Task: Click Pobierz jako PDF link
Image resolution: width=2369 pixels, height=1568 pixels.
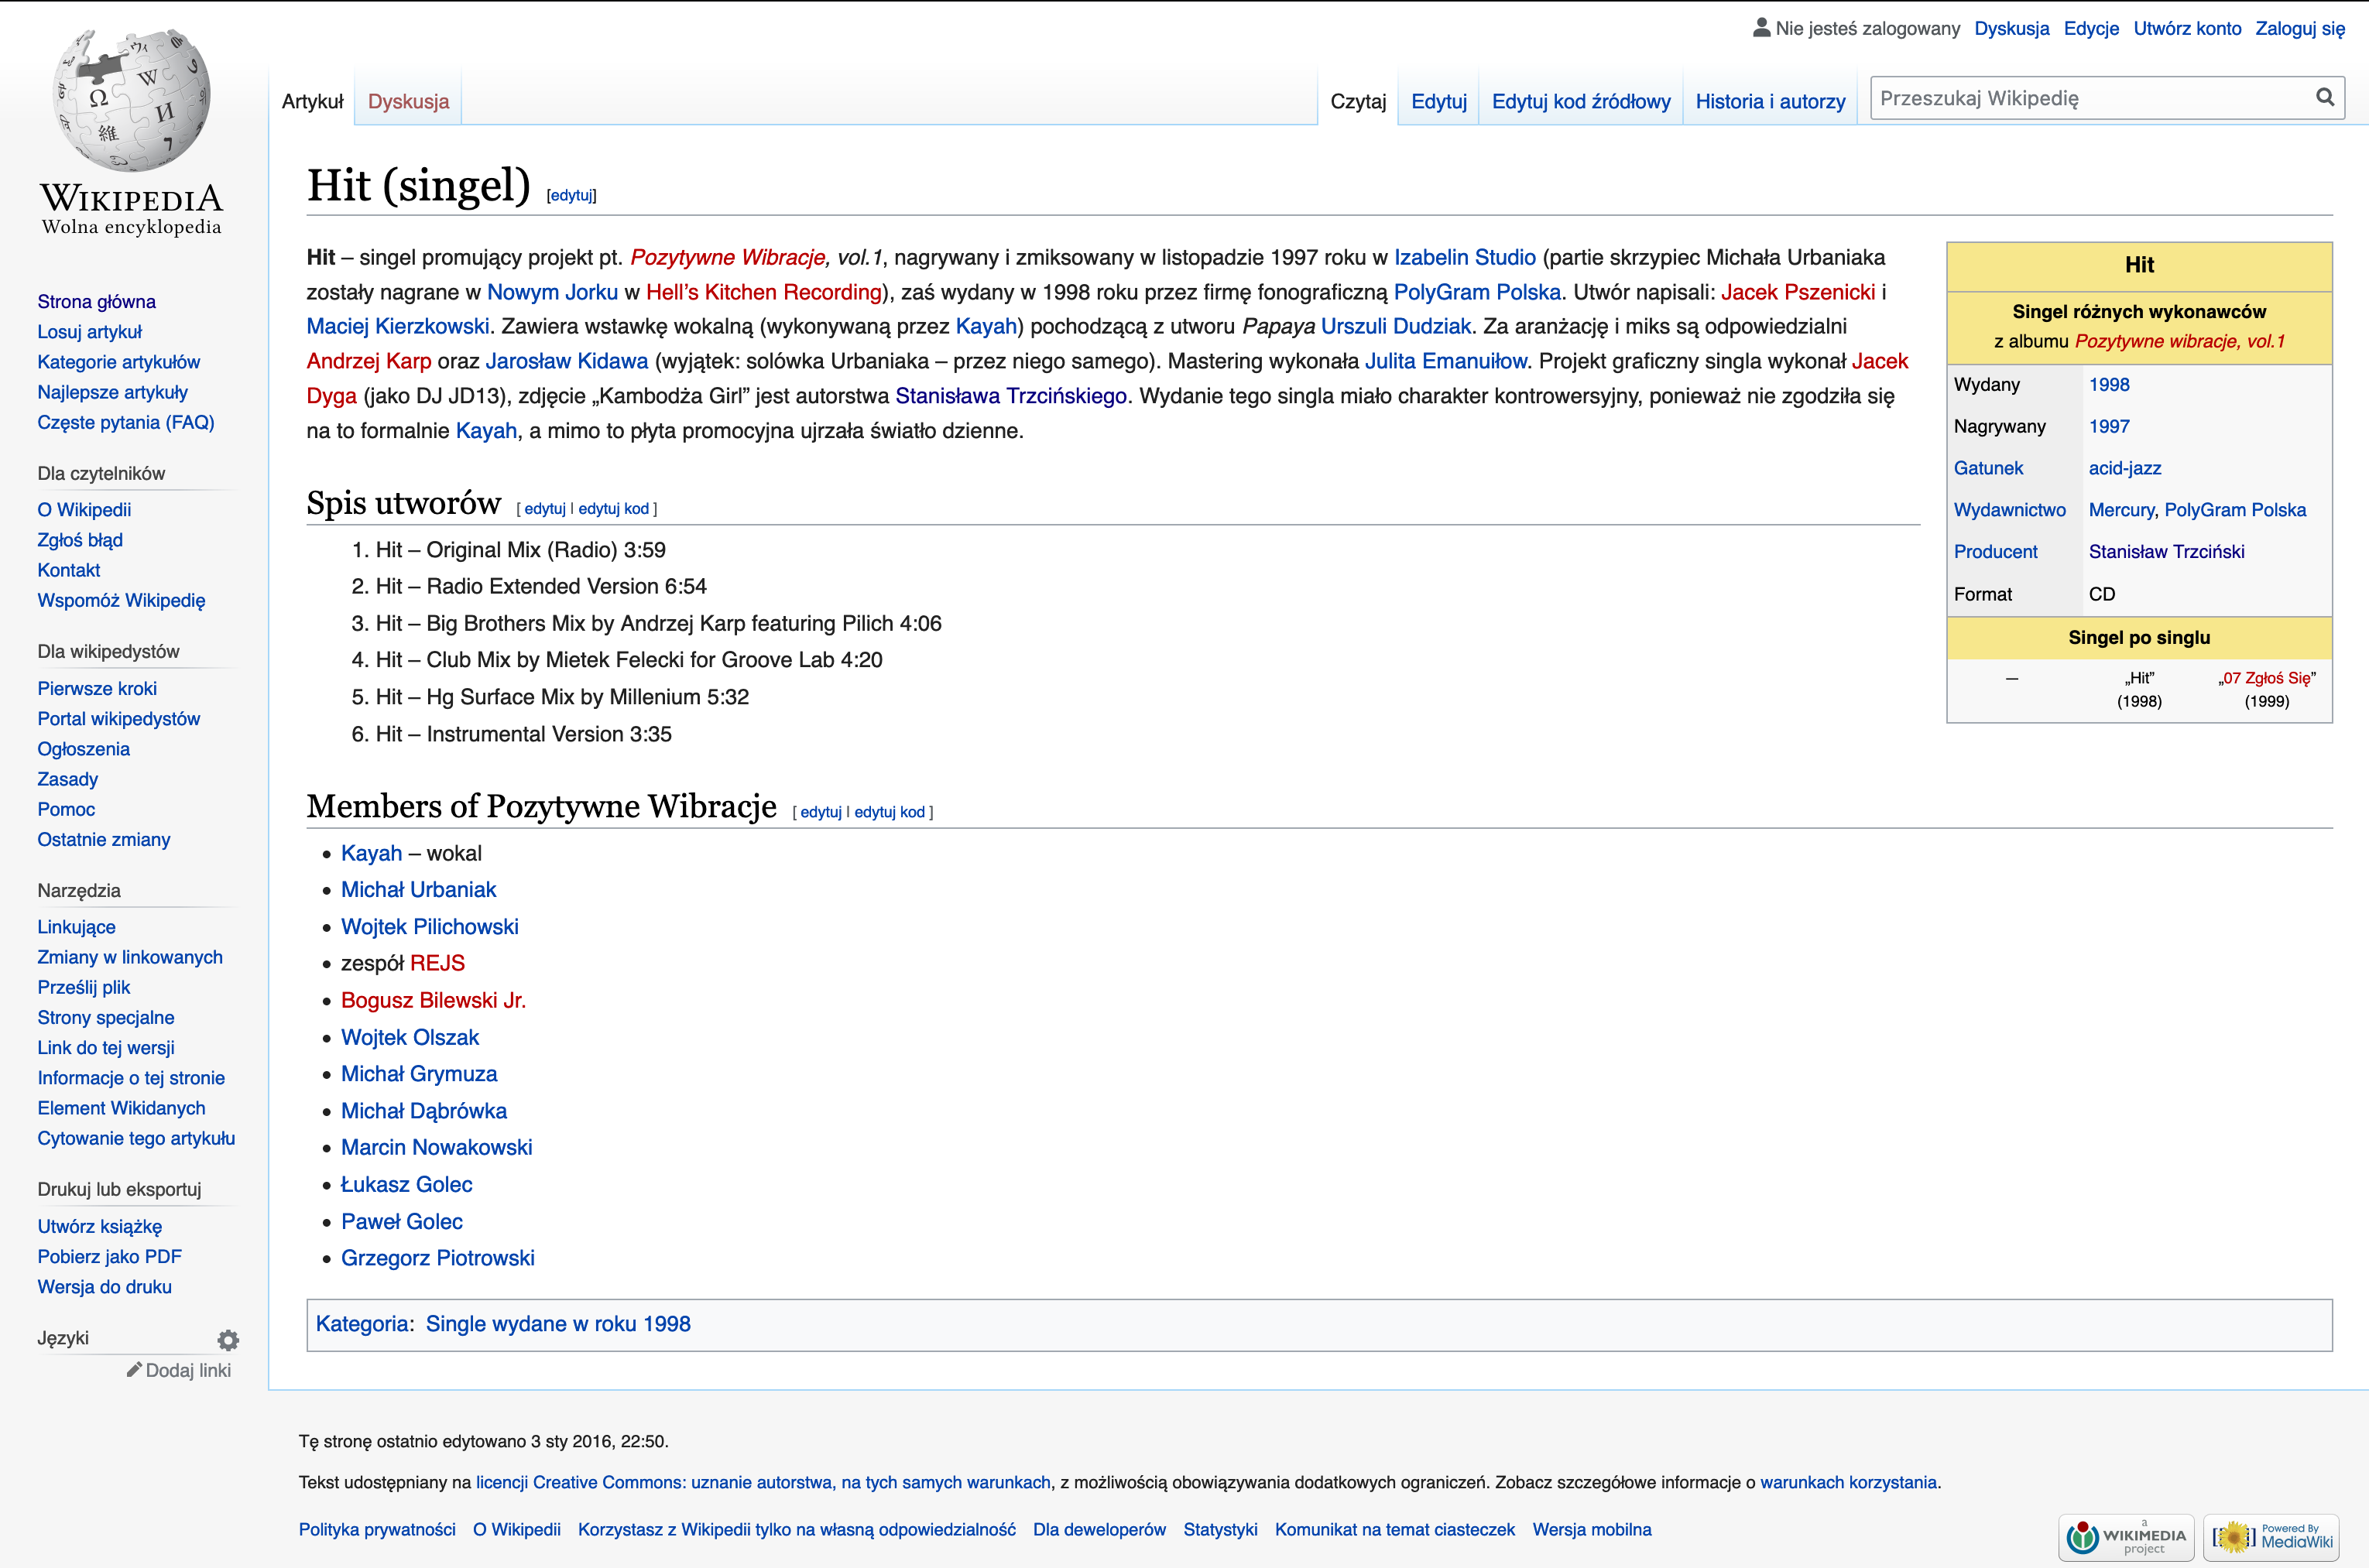Action: click(x=109, y=1256)
